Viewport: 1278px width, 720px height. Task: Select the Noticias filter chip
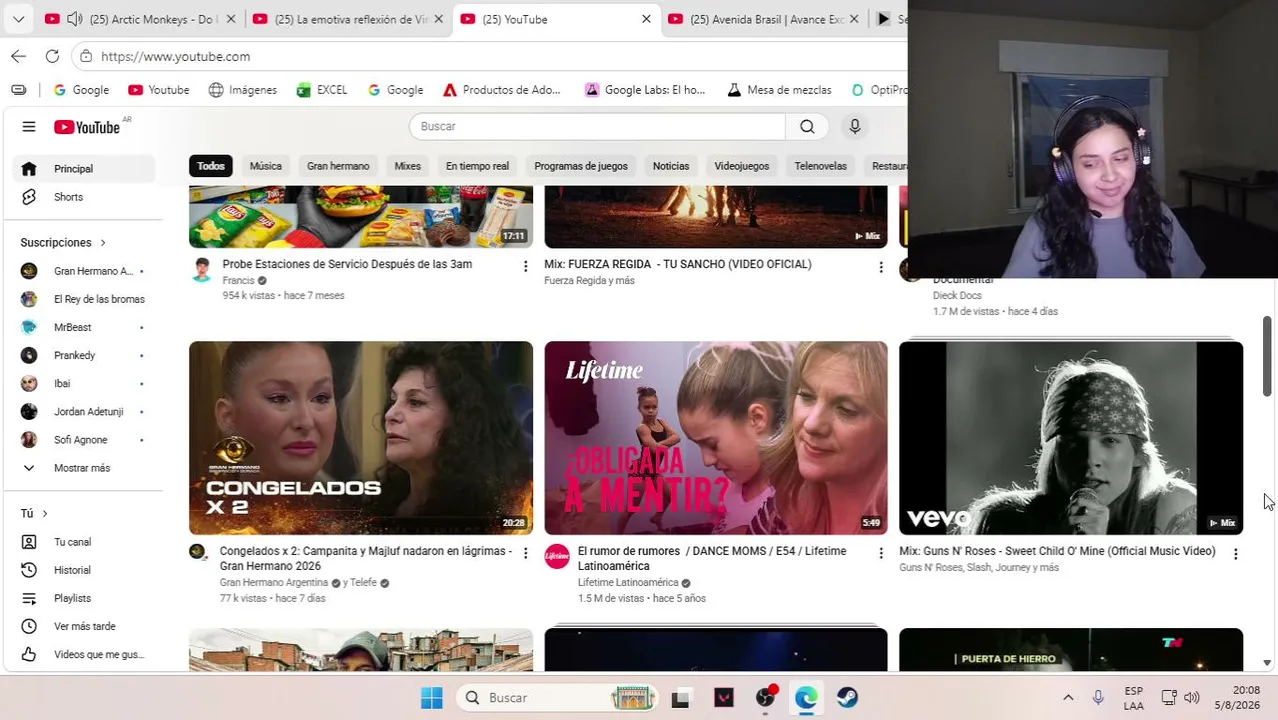(x=671, y=166)
